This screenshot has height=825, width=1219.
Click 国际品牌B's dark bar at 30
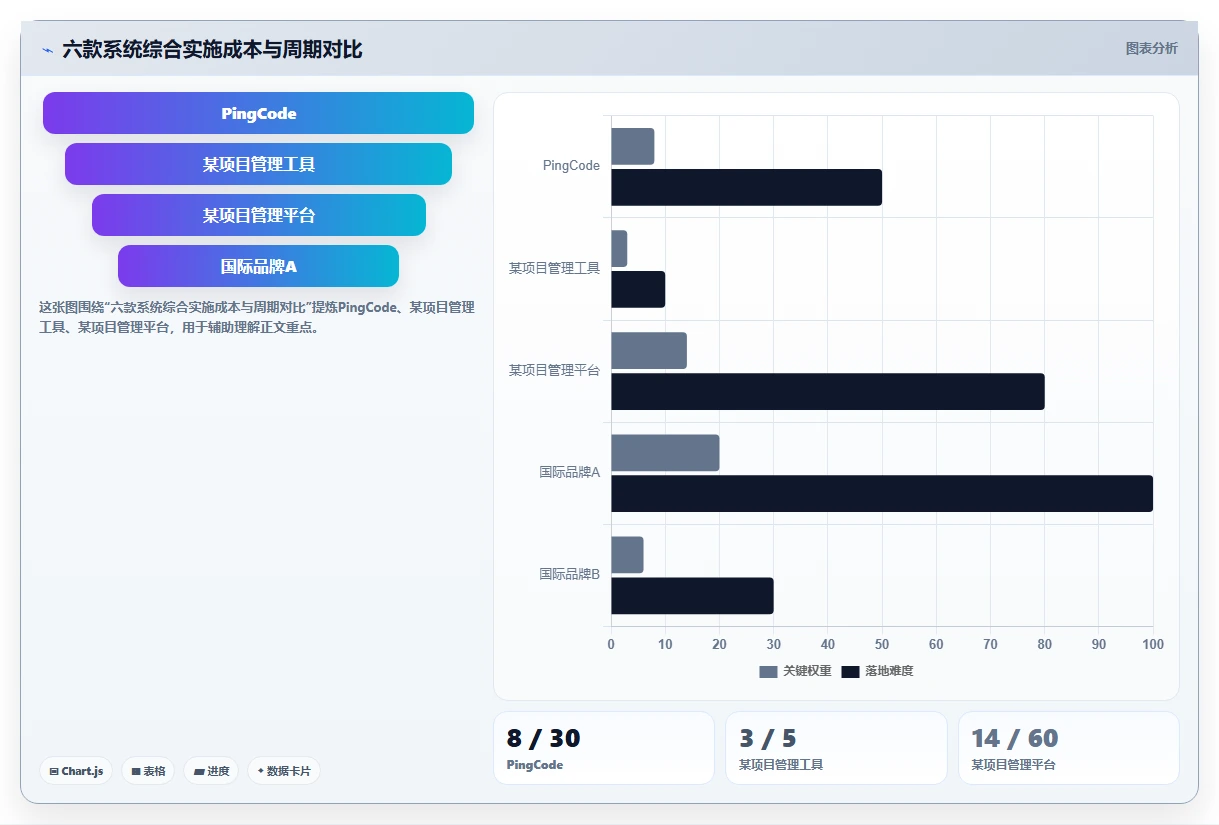click(x=692, y=595)
